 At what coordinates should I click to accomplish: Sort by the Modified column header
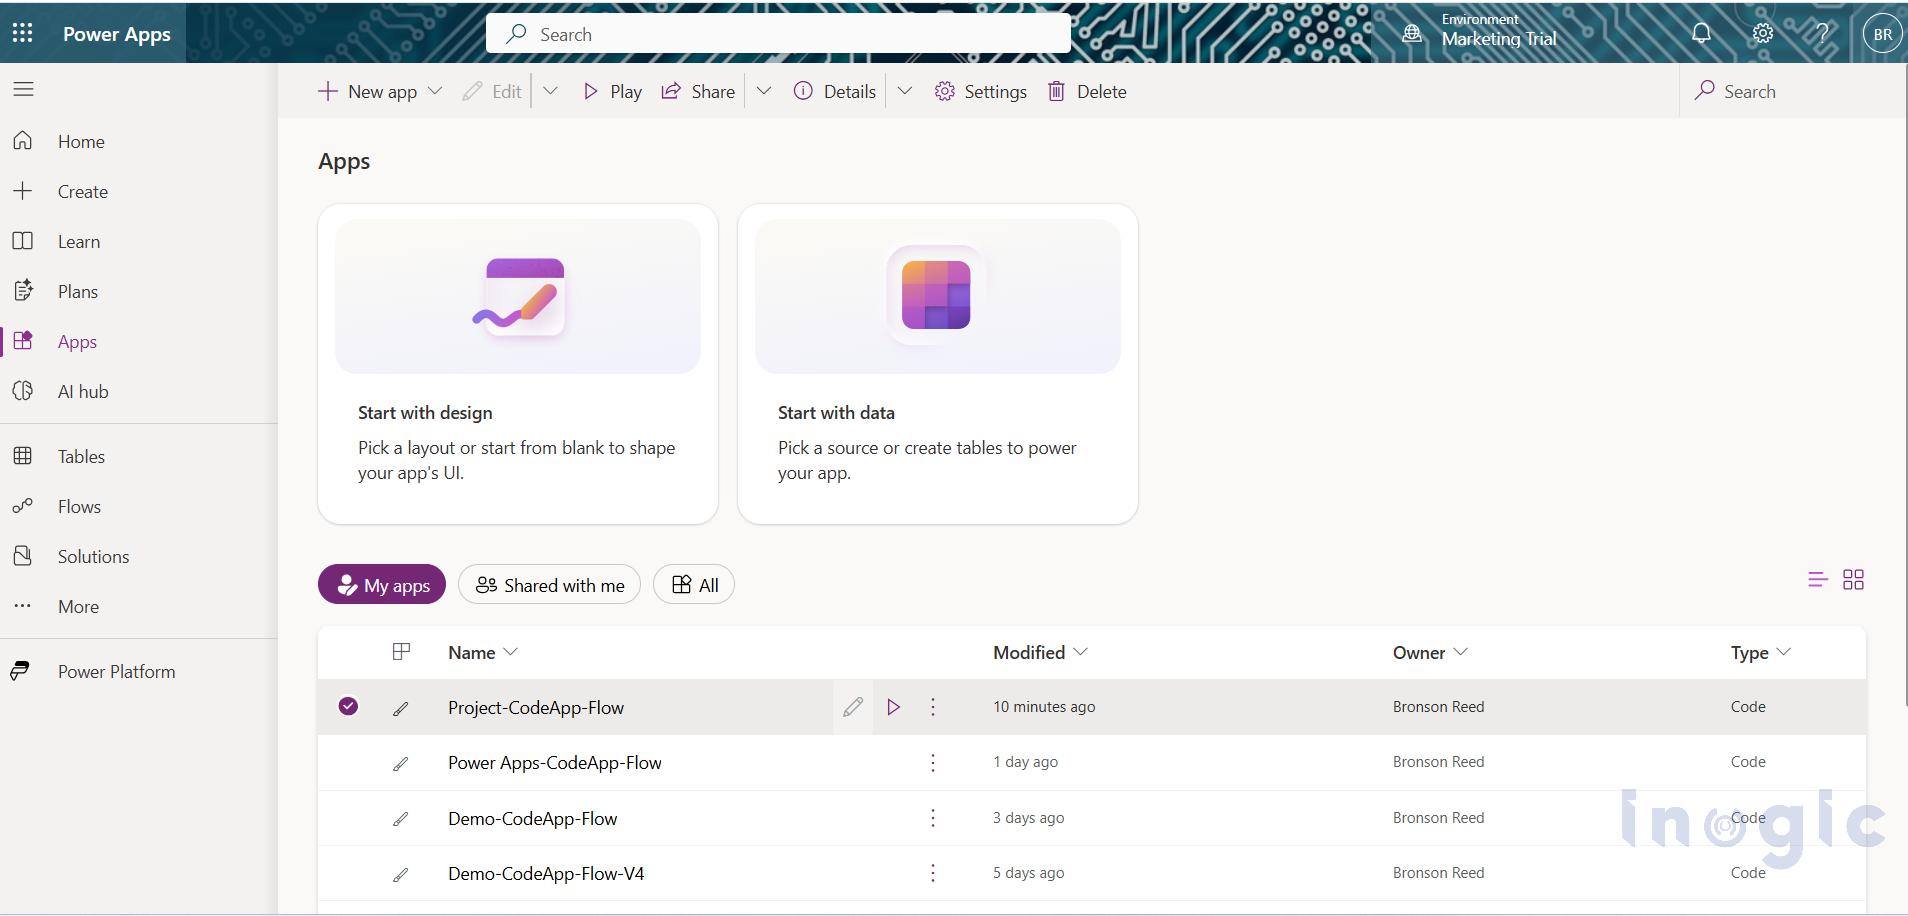point(1040,652)
